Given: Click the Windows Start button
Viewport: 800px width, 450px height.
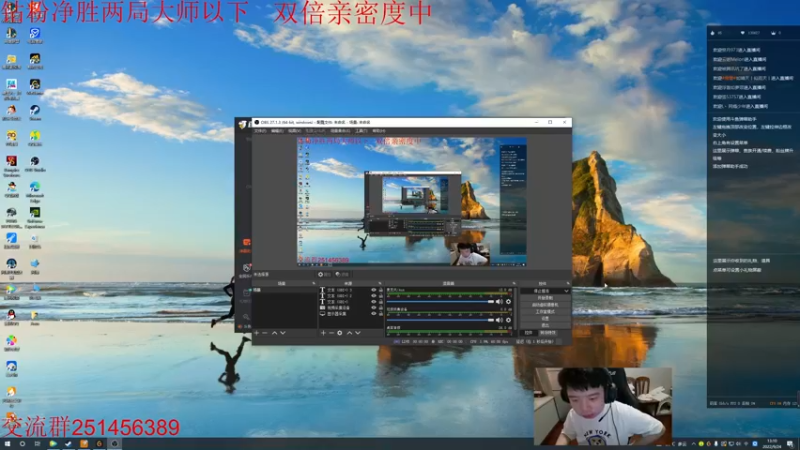Looking at the screenshot, I should point(8,444).
